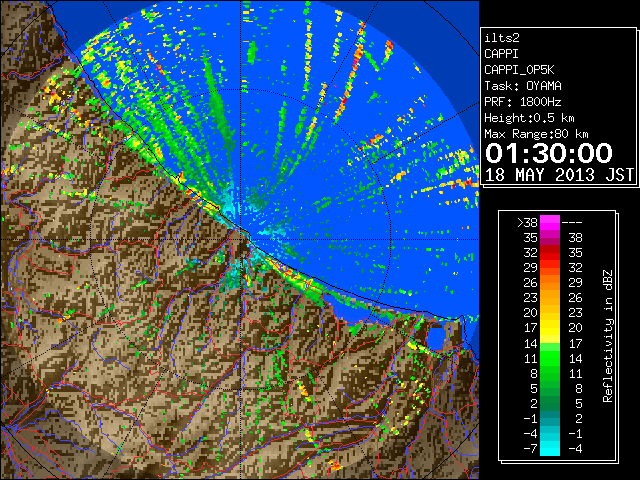Click the 'Task: OYAMA' line
This screenshot has width=640, height=480.
(x=523, y=86)
